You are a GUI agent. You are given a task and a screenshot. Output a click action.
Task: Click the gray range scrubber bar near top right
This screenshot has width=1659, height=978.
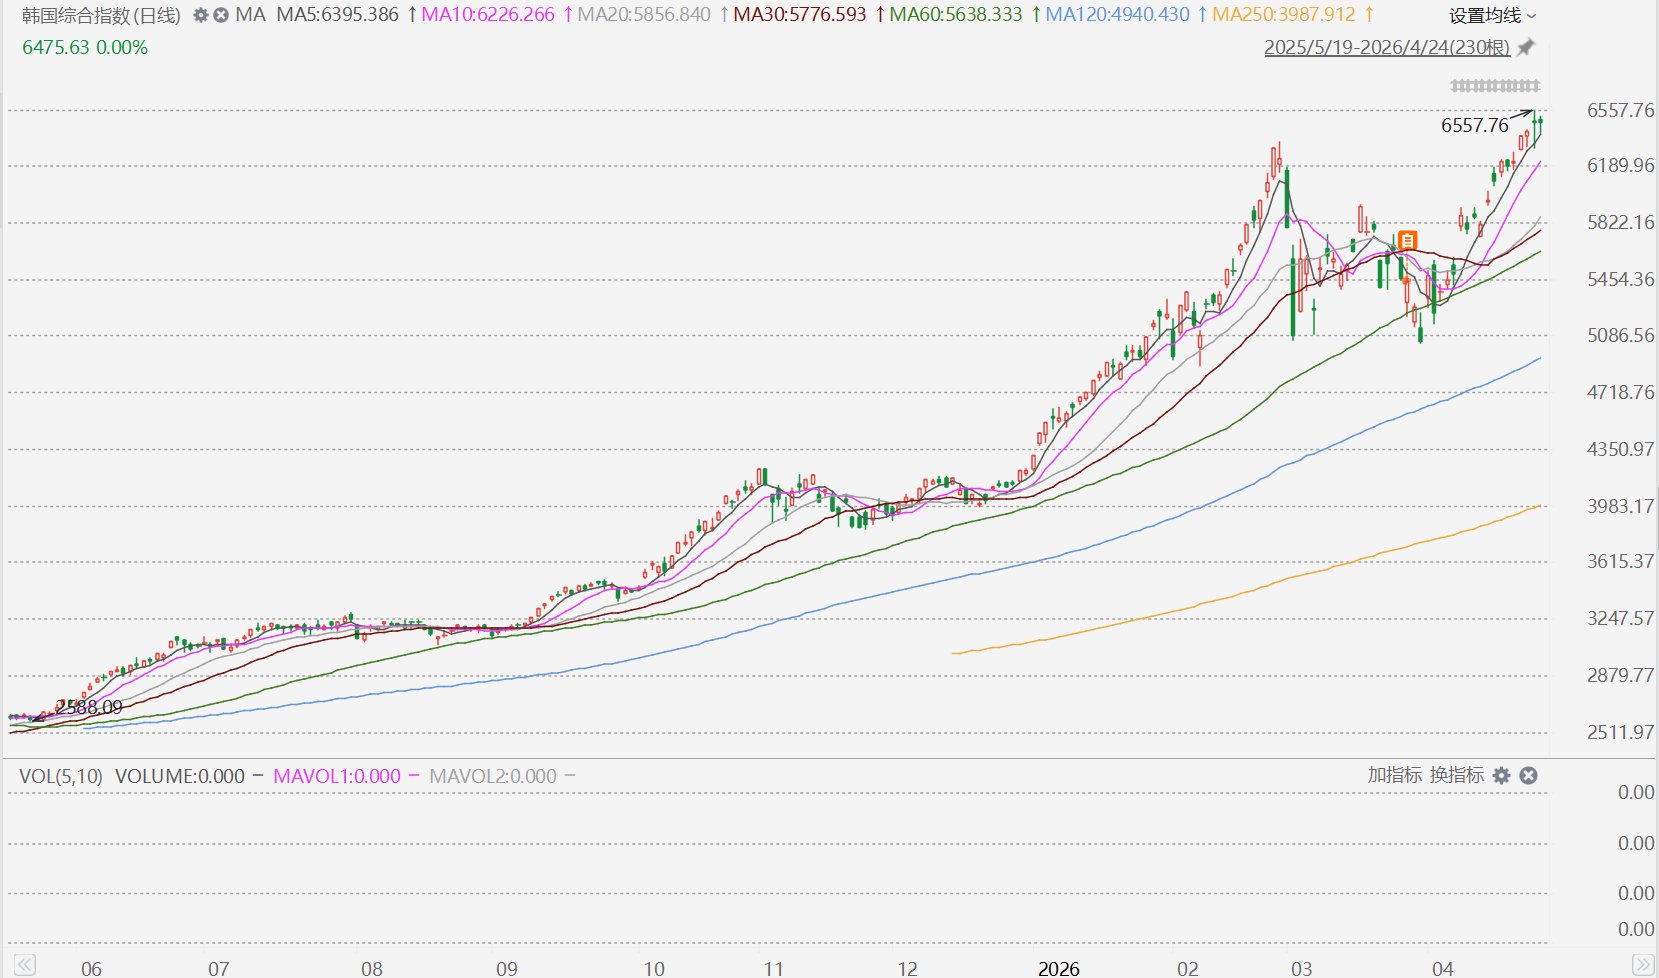(1496, 86)
